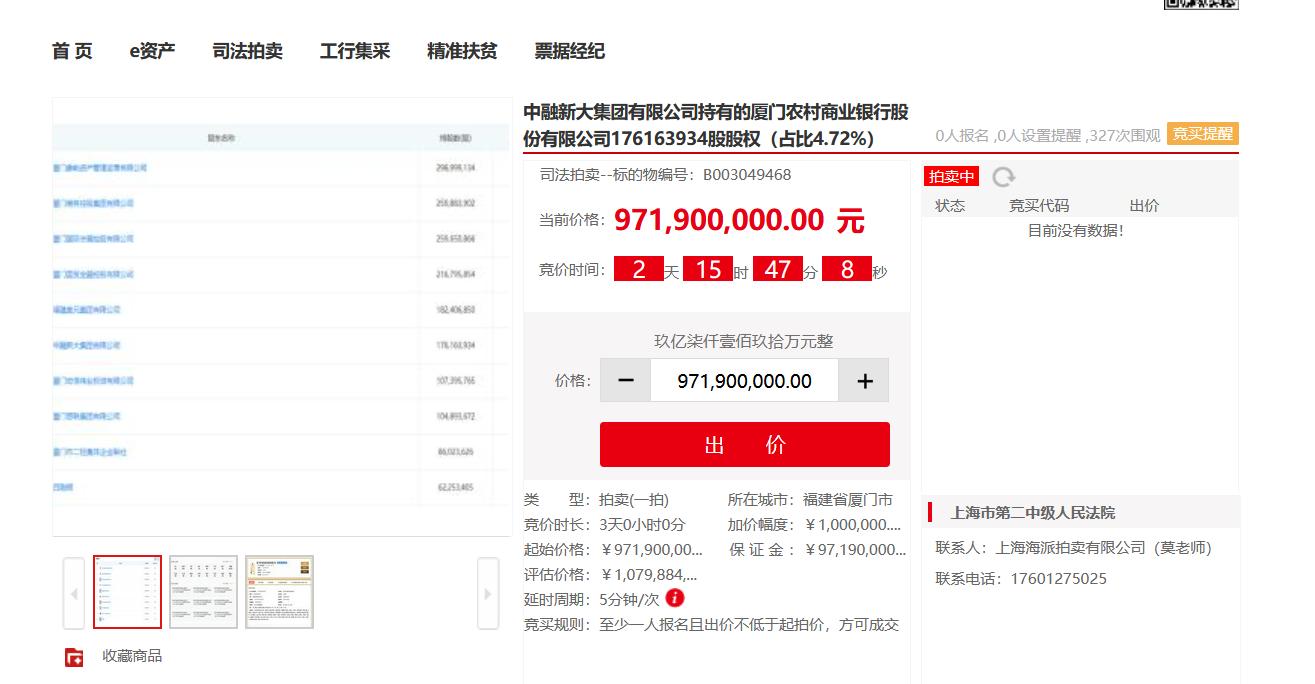This screenshot has height=684, width=1315.
Task: Open the 票据经纪 navigation tab
Action: 569,51
